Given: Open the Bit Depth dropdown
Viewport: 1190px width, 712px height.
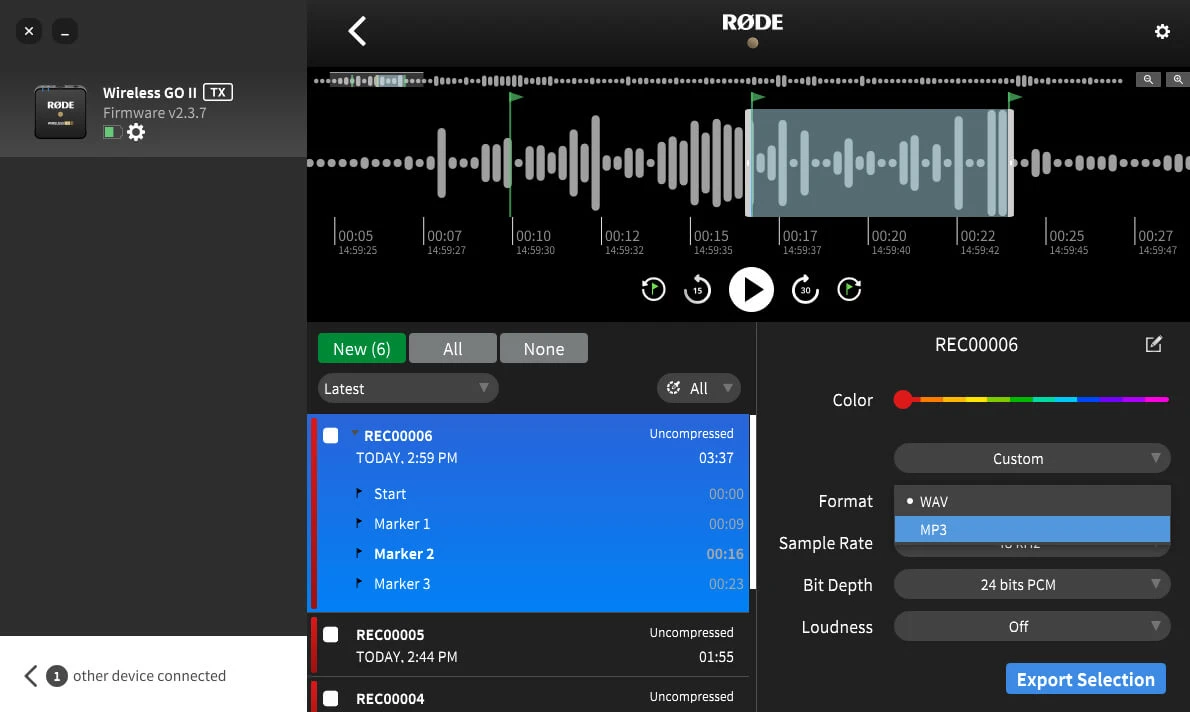Looking at the screenshot, I should pos(1031,584).
